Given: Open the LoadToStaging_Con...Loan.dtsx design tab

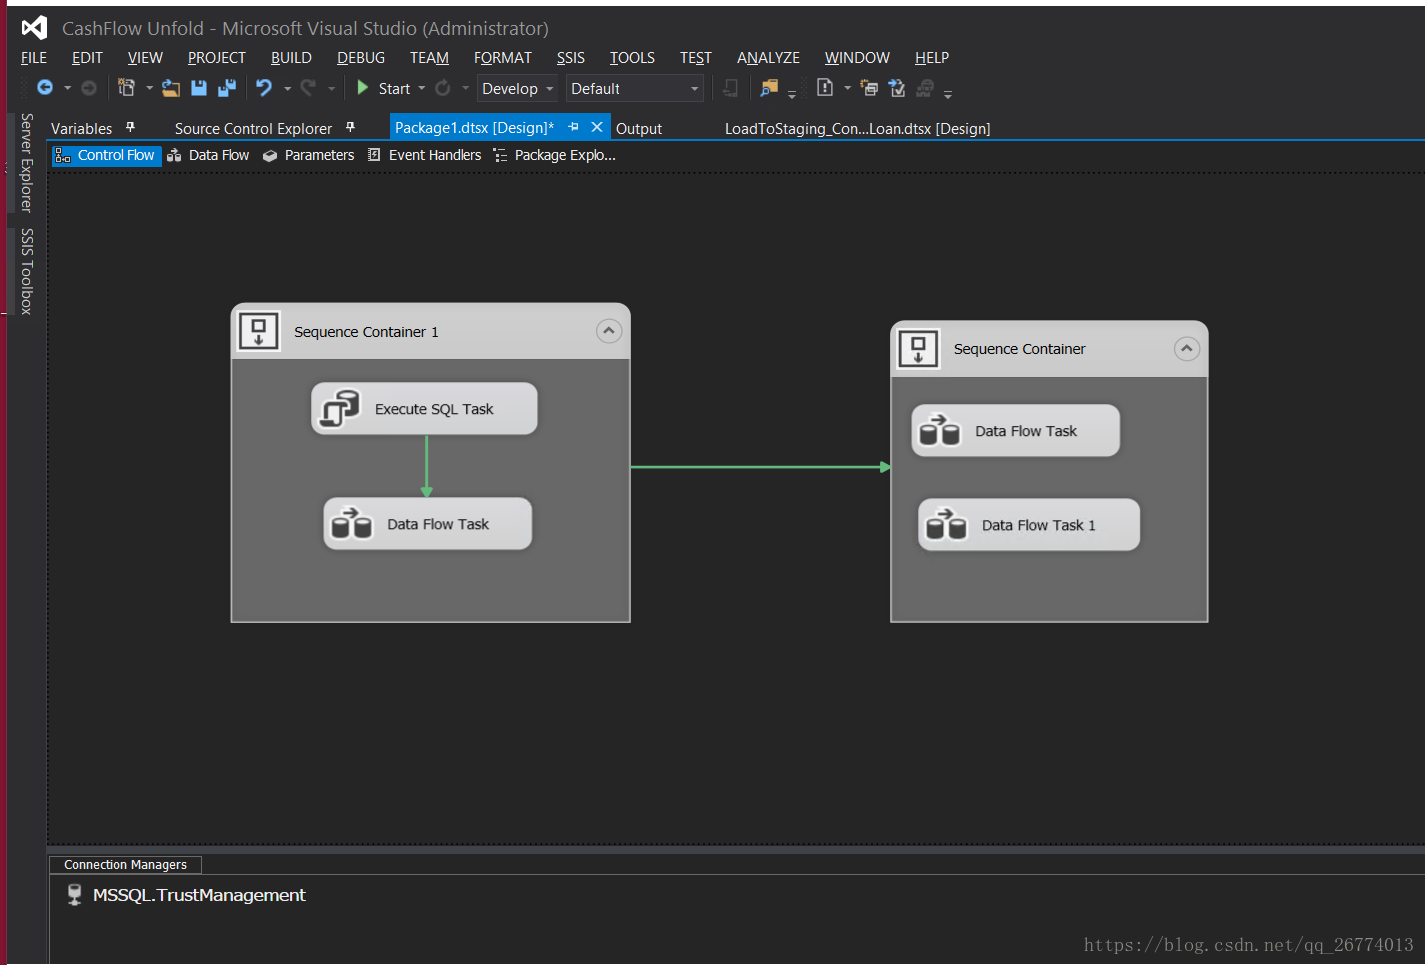Looking at the screenshot, I should tap(857, 128).
